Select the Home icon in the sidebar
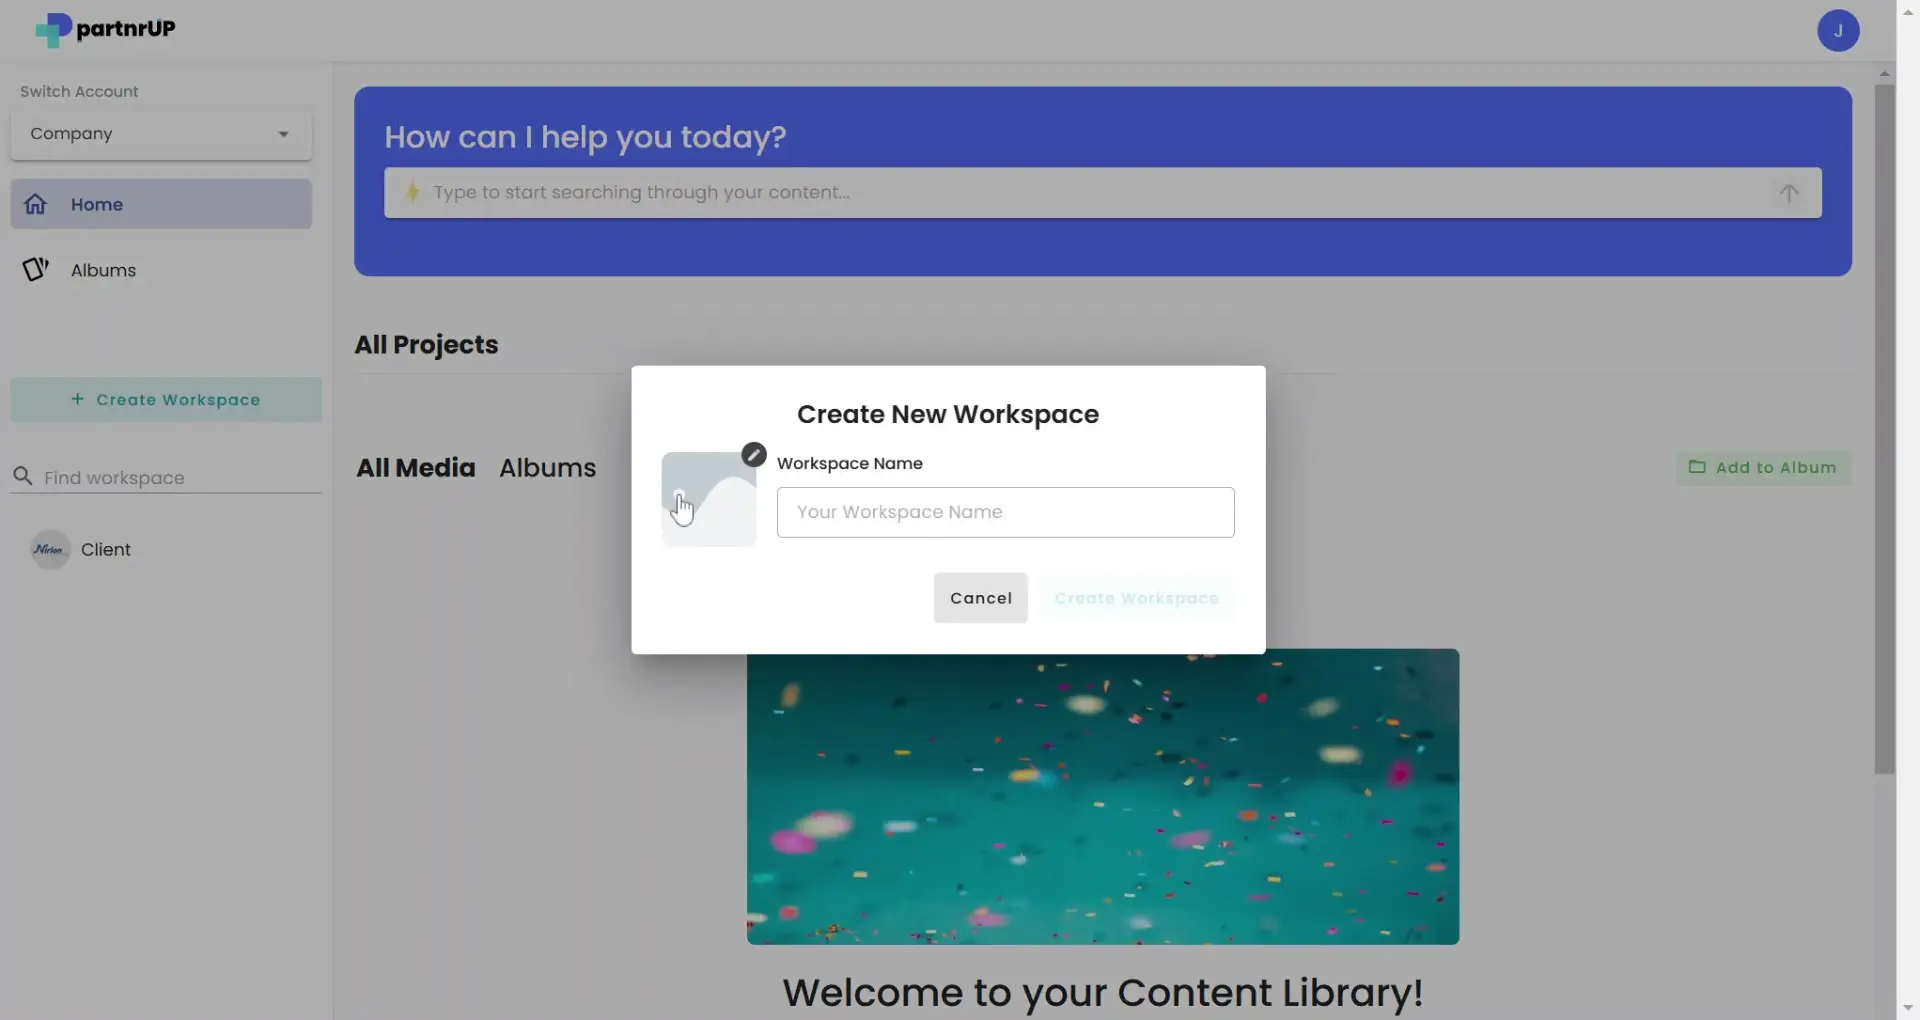The image size is (1920, 1020). pyautogui.click(x=34, y=204)
